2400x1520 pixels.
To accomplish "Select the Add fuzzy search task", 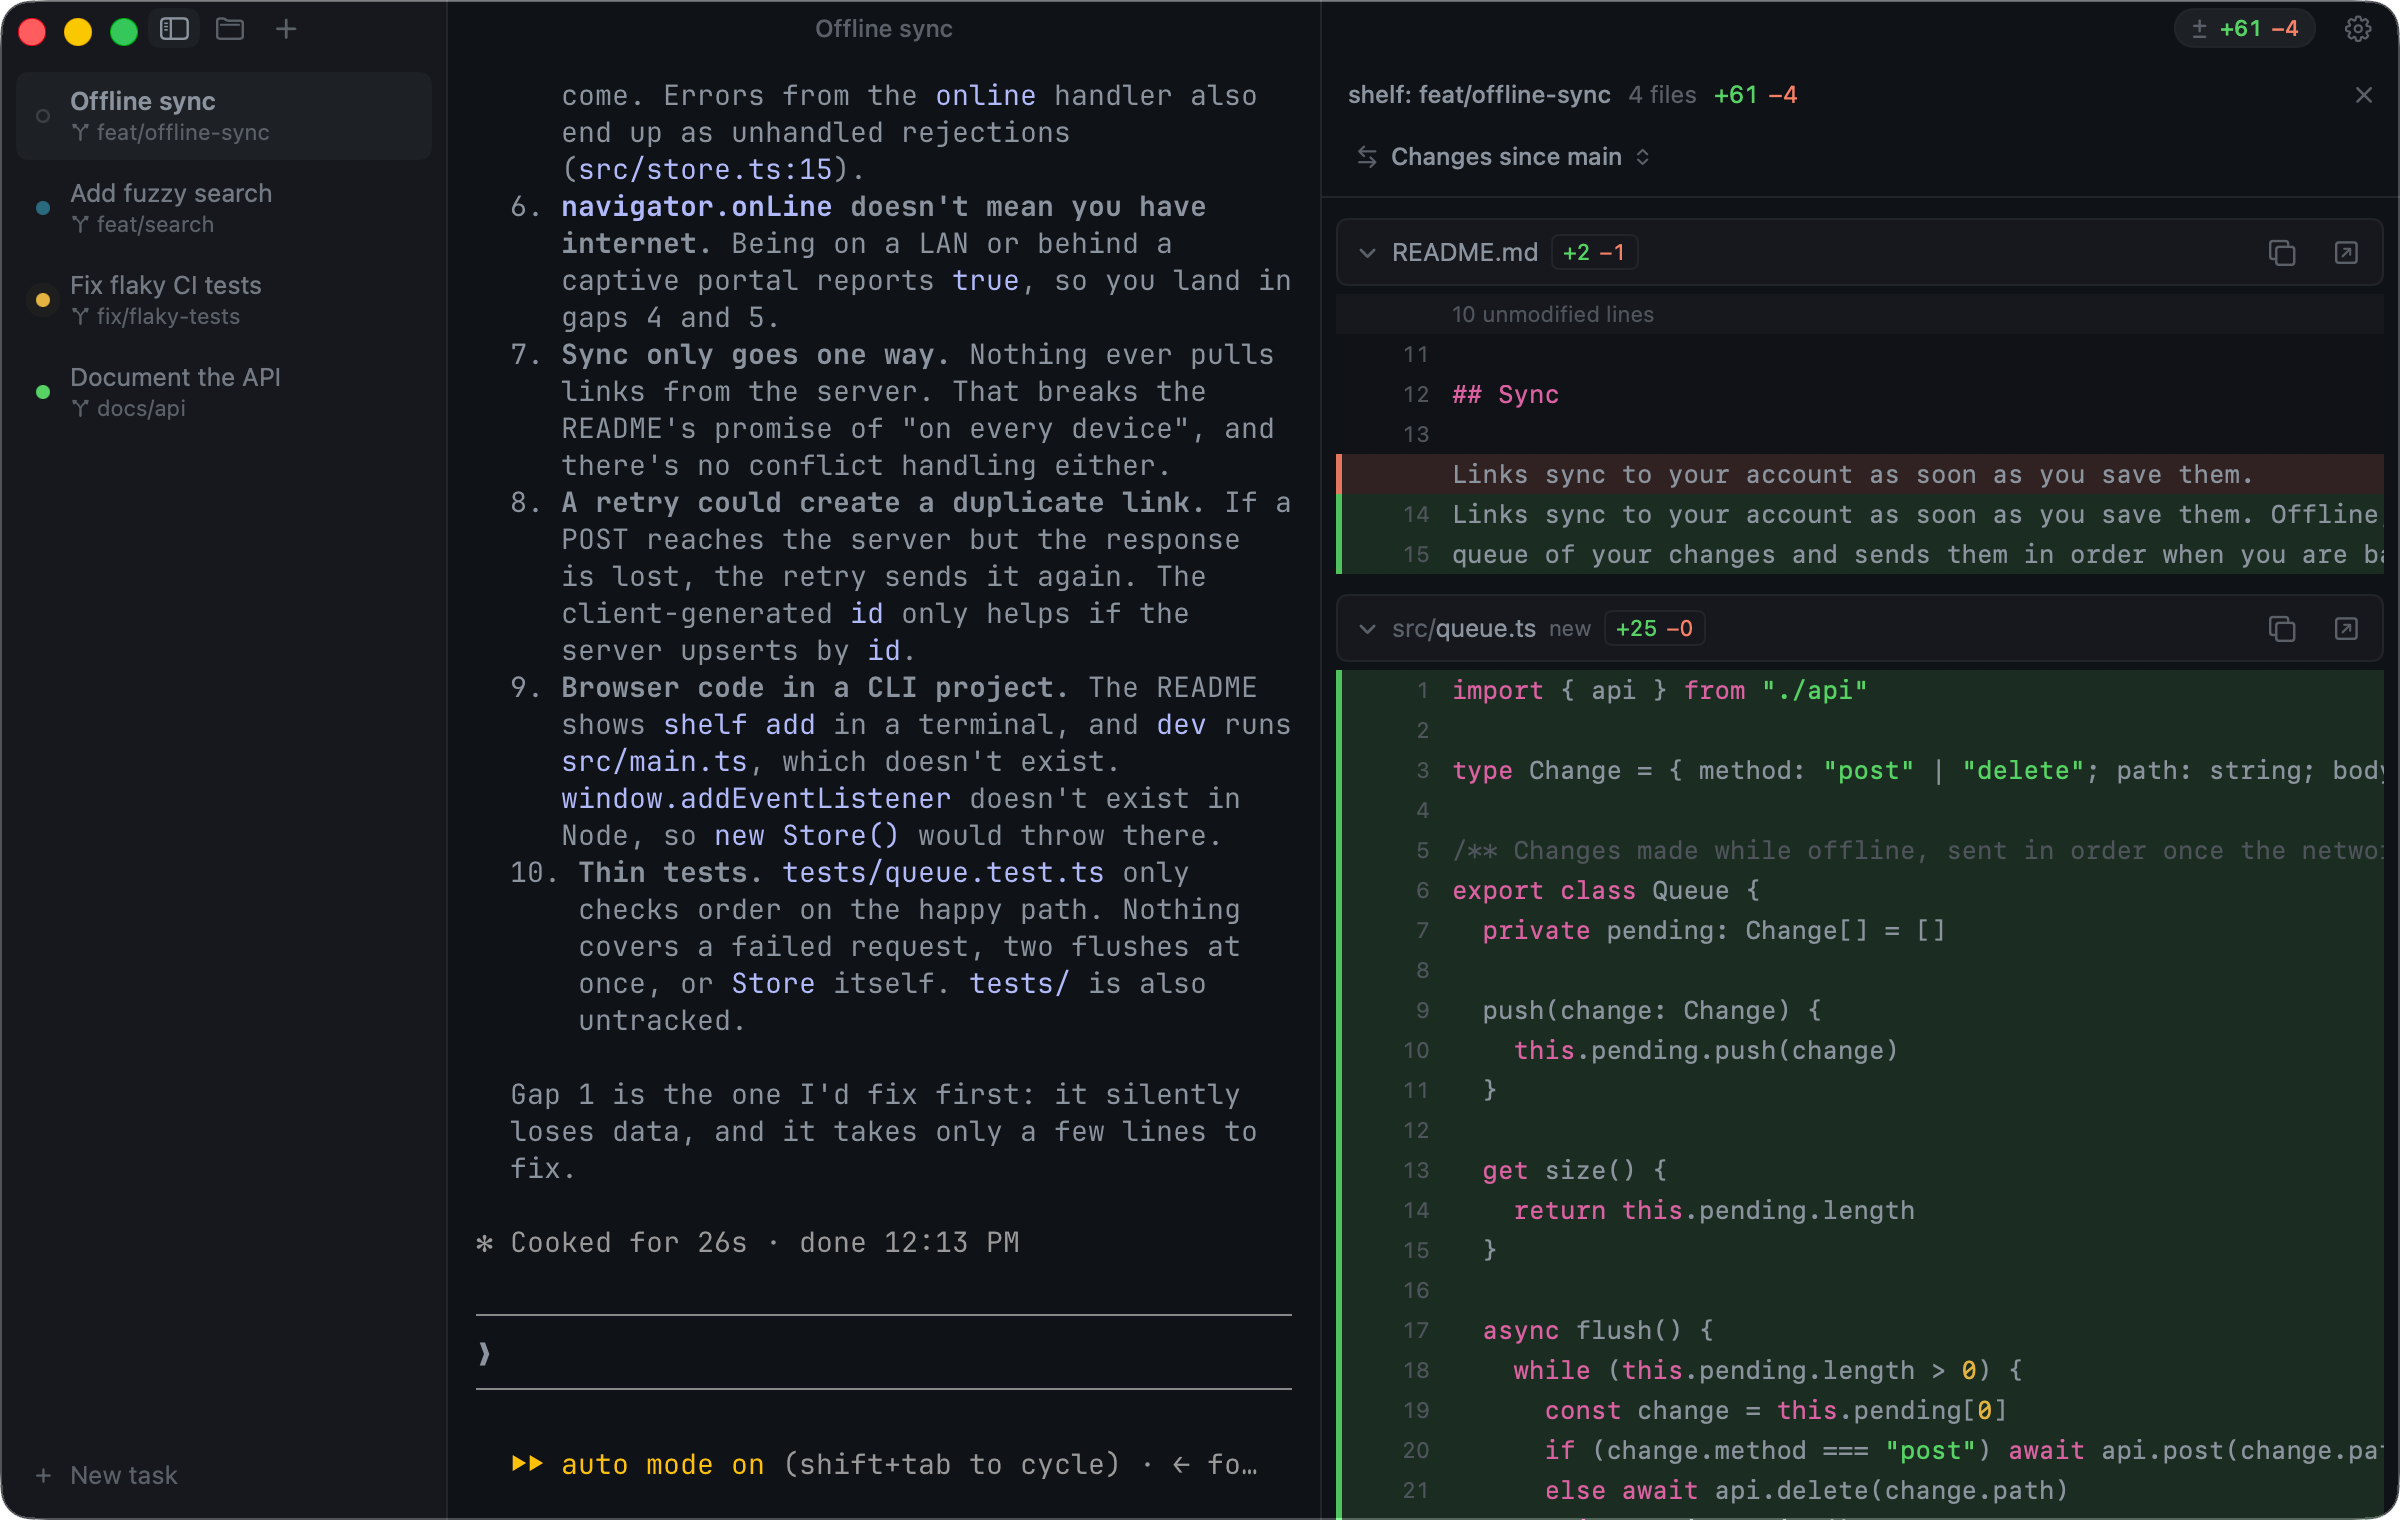I will click(x=224, y=208).
